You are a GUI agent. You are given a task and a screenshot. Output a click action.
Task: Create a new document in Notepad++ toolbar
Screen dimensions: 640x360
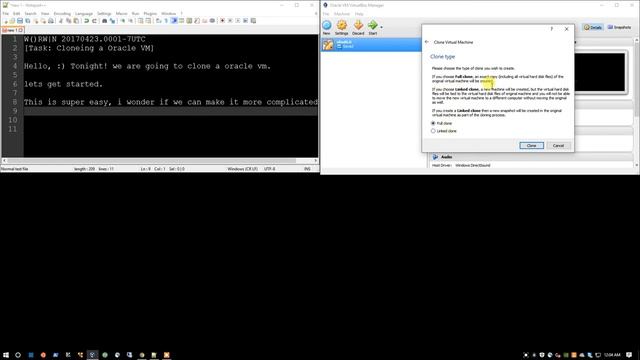click(5, 20)
